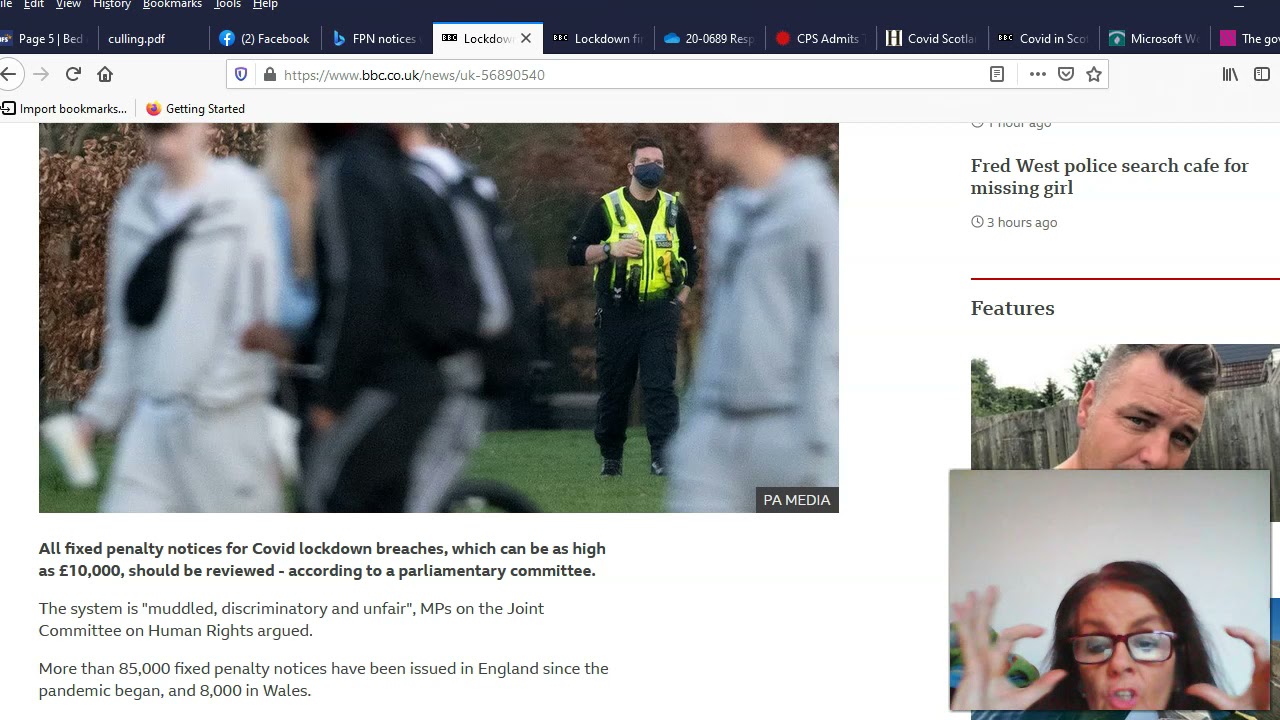This screenshot has height=720, width=1280.
Task: Open the Home page icon
Action: point(105,74)
